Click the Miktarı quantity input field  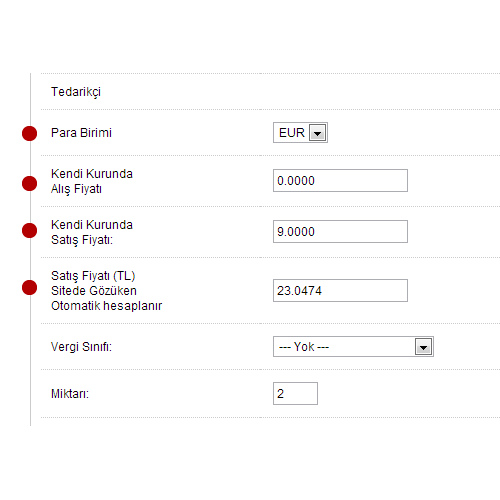[295, 394]
